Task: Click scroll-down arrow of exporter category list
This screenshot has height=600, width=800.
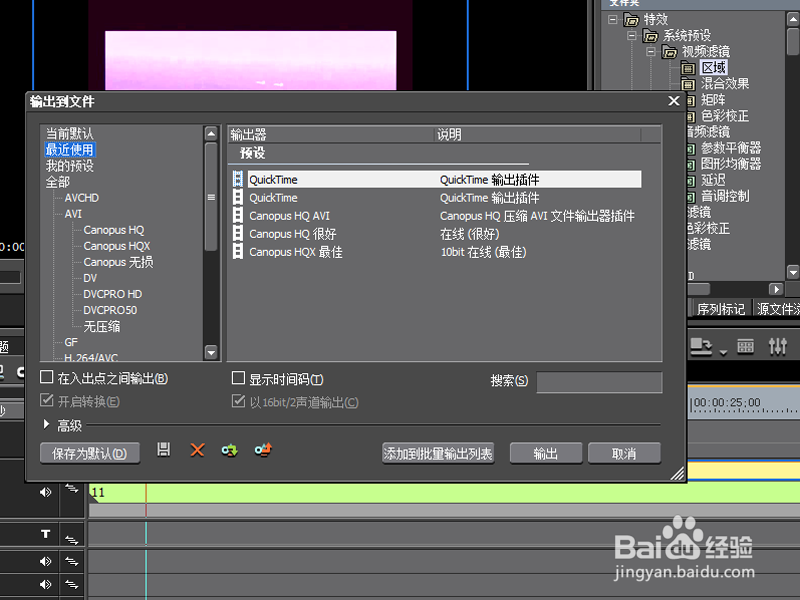Action: (211, 352)
